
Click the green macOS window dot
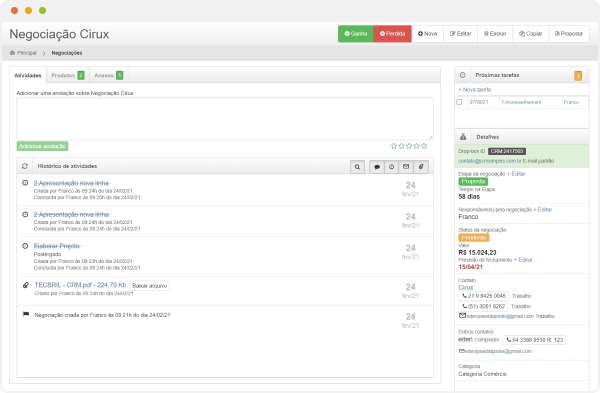(42, 10)
